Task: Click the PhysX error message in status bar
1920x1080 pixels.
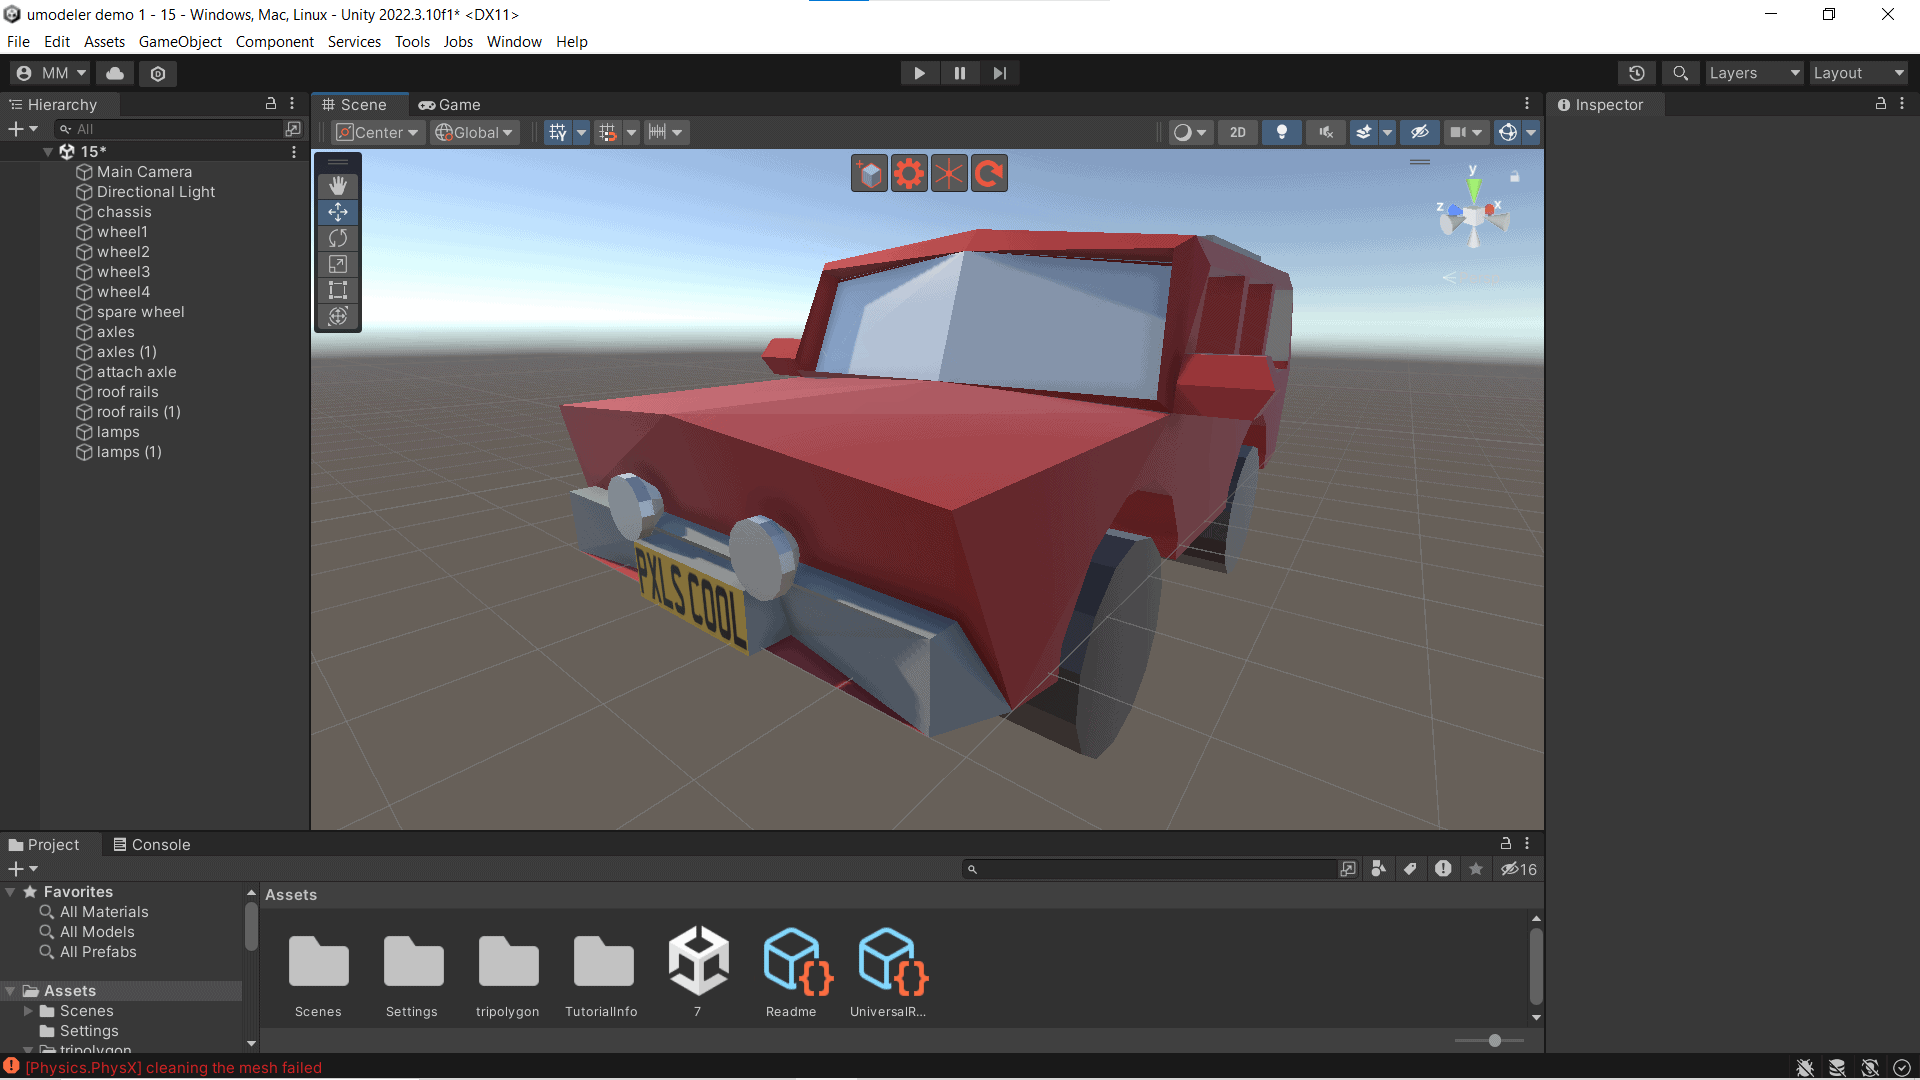Action: click(x=174, y=1068)
